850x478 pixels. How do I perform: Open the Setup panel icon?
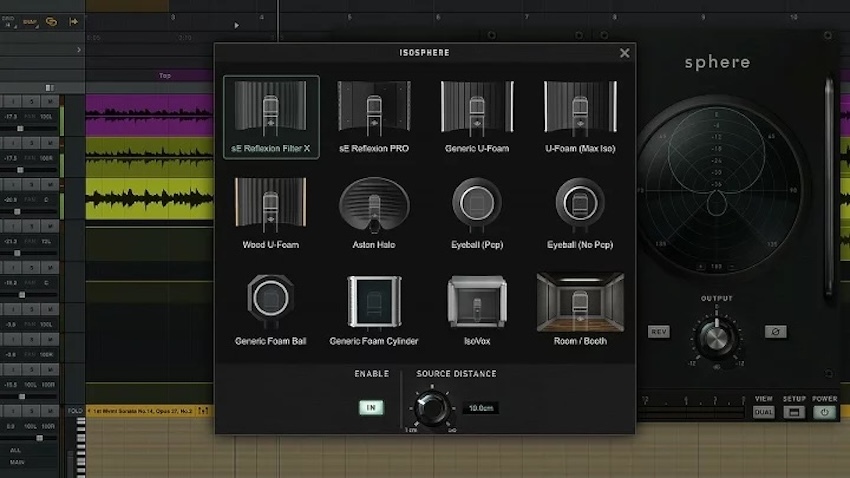click(794, 412)
